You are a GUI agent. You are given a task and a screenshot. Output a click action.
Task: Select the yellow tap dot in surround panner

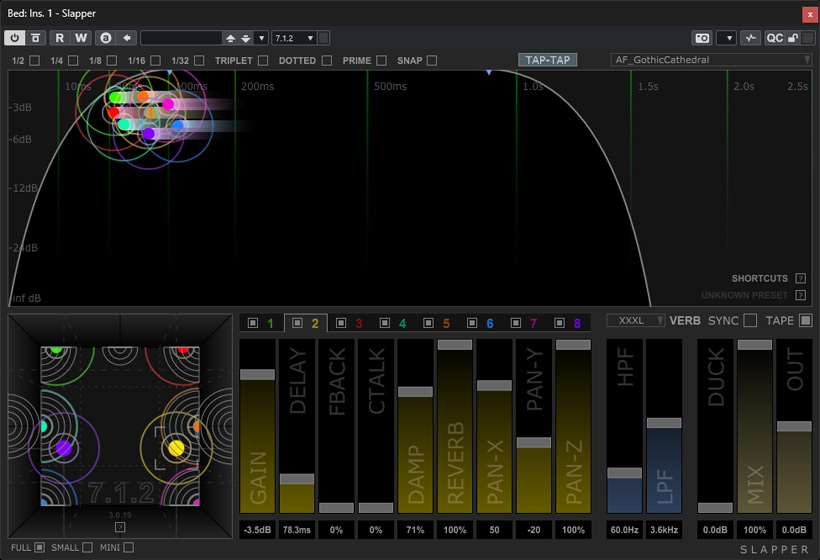click(175, 446)
